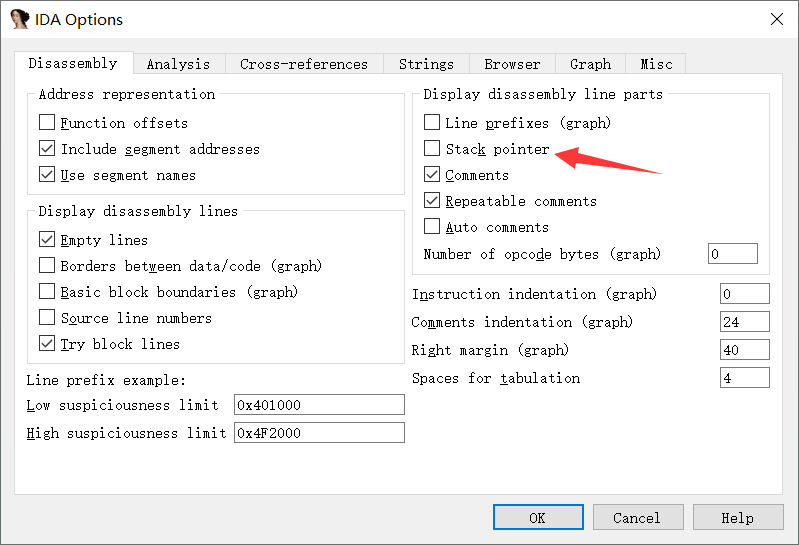The image size is (799, 545).
Task: Click the IDA Options title bar icon
Action: point(19,19)
